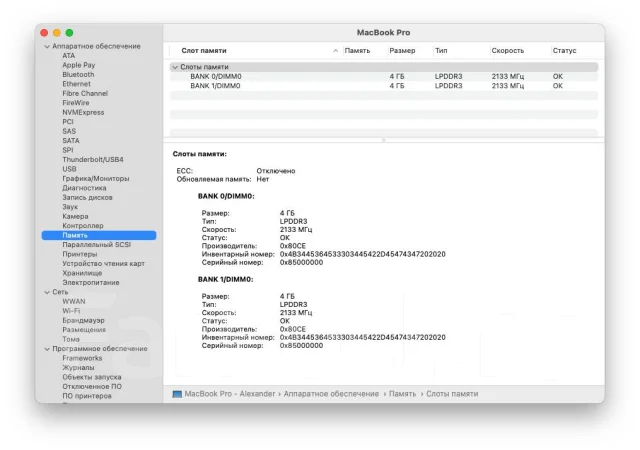The height and width of the screenshot is (450, 640).
Task: Click Память in the bottom path bar
Action: point(402,394)
